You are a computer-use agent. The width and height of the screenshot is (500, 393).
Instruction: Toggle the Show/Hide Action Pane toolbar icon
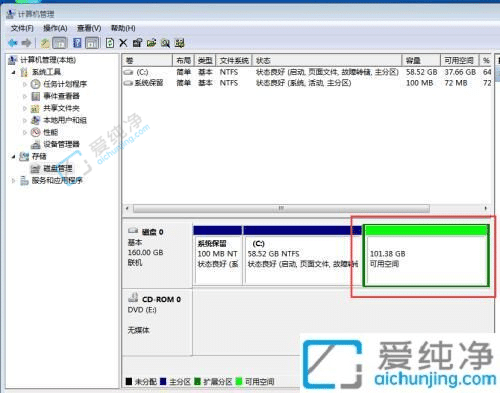point(92,43)
